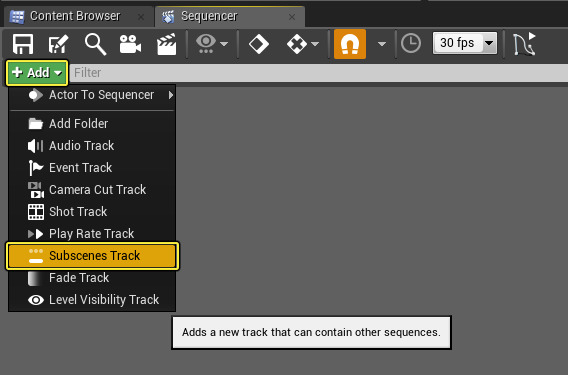
Task: Choose Fade Track from menu
Action: coord(92,278)
